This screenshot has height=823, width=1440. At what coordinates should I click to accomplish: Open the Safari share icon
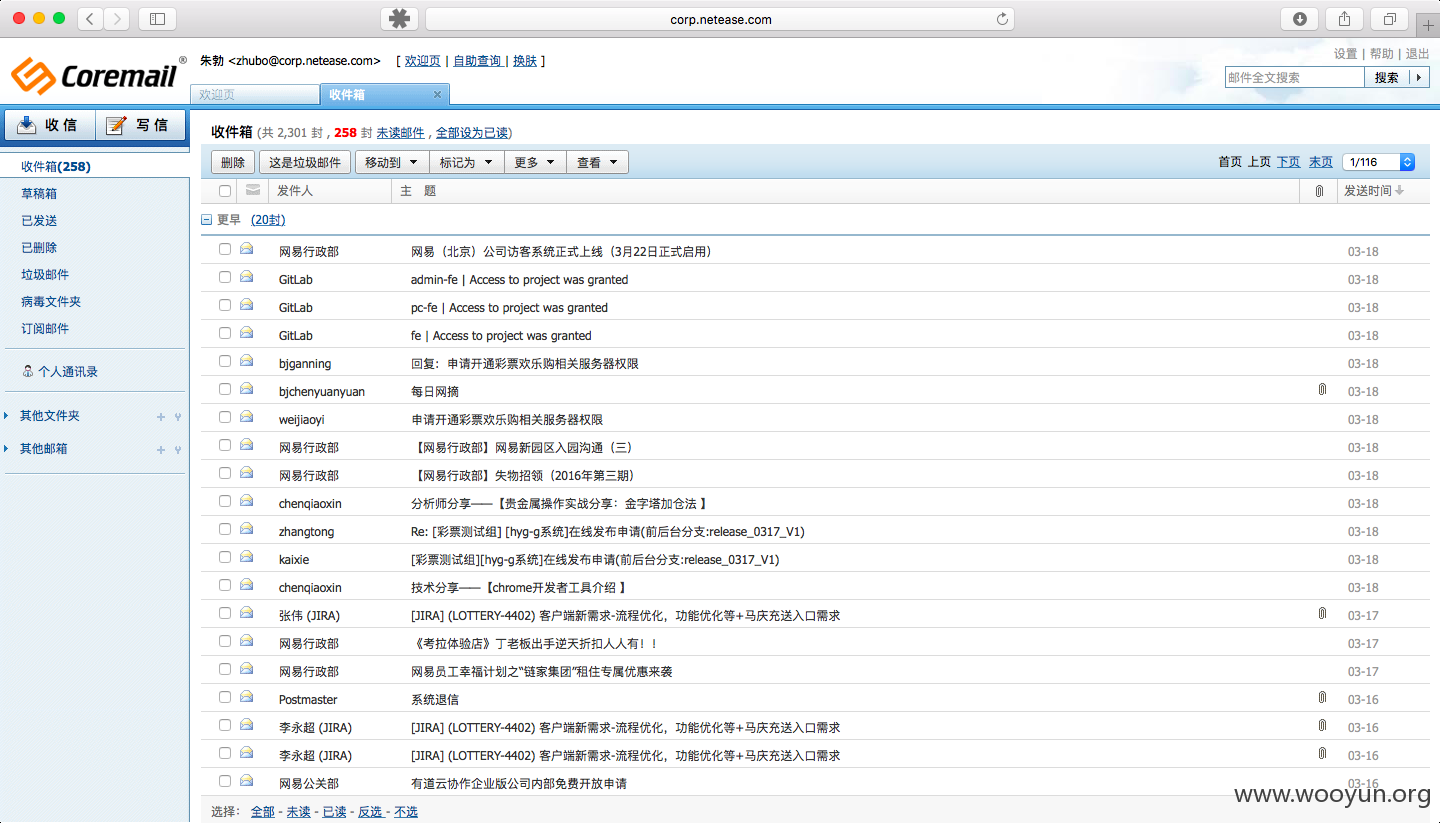(x=1345, y=19)
